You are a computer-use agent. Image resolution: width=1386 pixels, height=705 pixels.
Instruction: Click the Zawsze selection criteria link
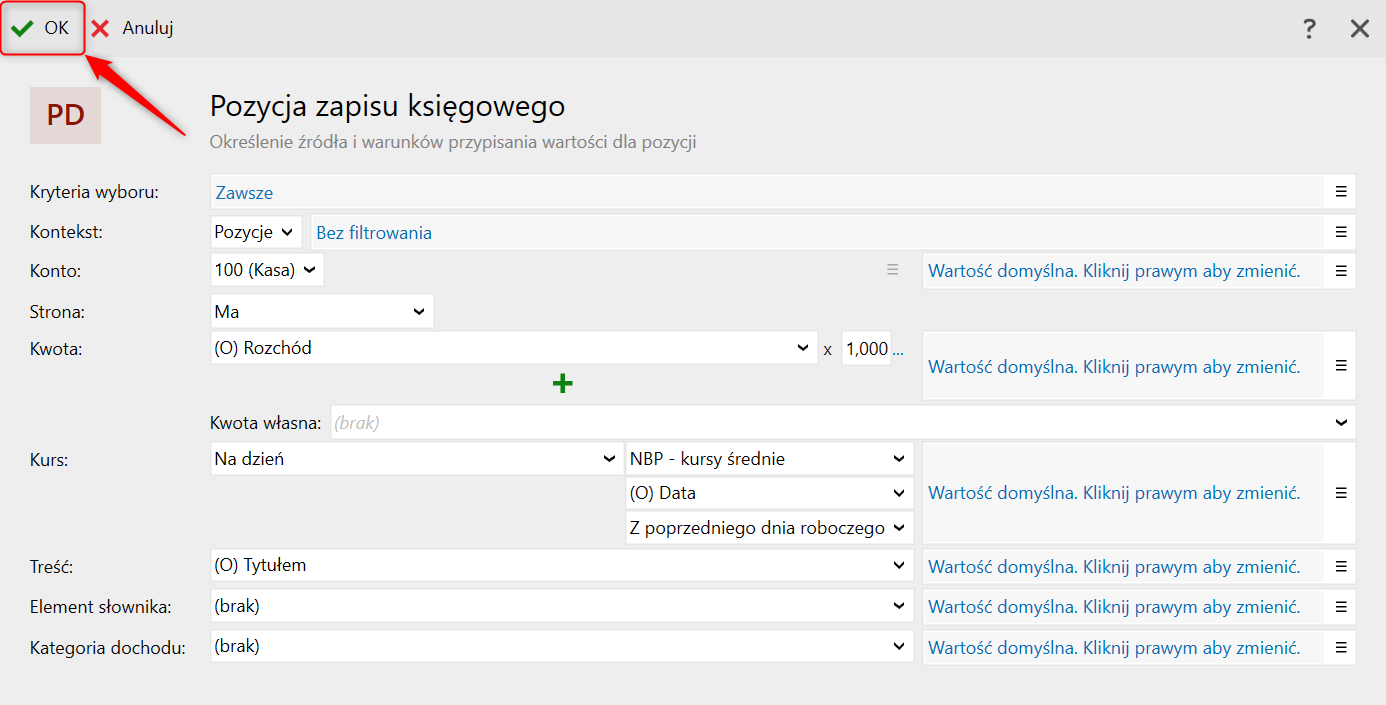(244, 193)
